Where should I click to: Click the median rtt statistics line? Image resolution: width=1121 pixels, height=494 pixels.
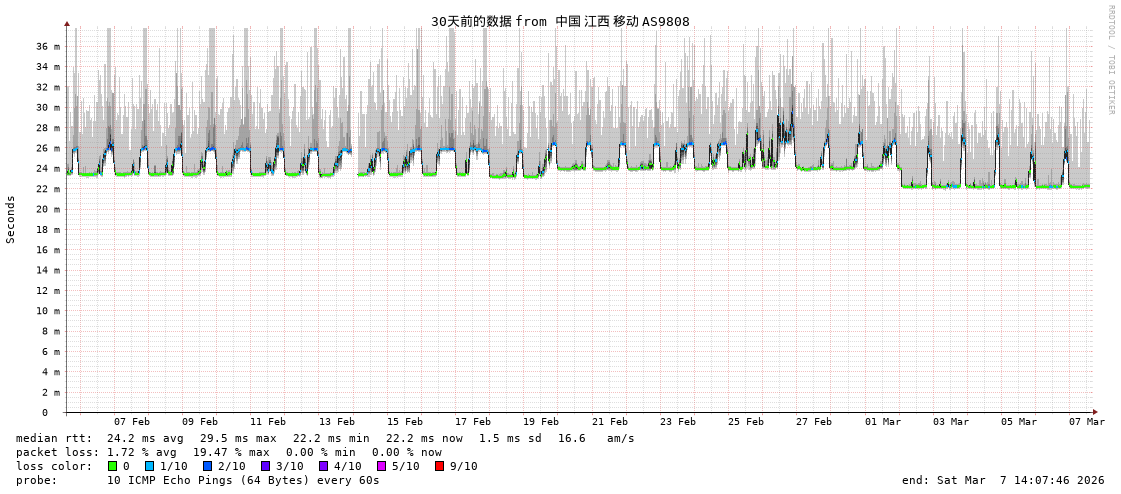pos(325,438)
